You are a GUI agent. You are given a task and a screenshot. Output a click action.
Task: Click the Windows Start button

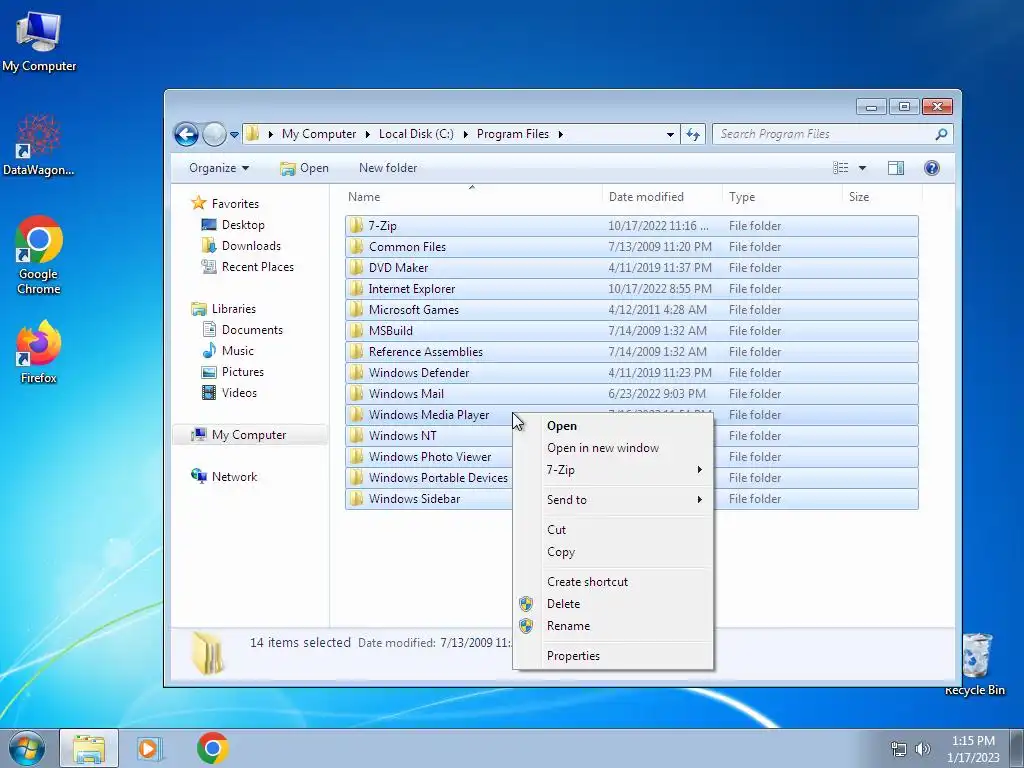pyautogui.click(x=27, y=748)
